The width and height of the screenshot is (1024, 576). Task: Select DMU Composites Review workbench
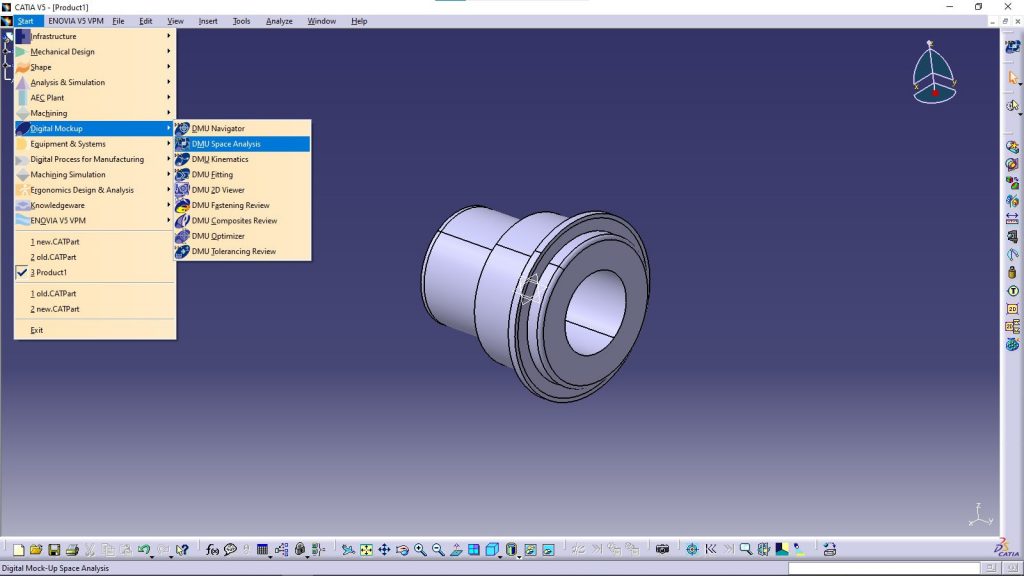pyautogui.click(x=242, y=221)
